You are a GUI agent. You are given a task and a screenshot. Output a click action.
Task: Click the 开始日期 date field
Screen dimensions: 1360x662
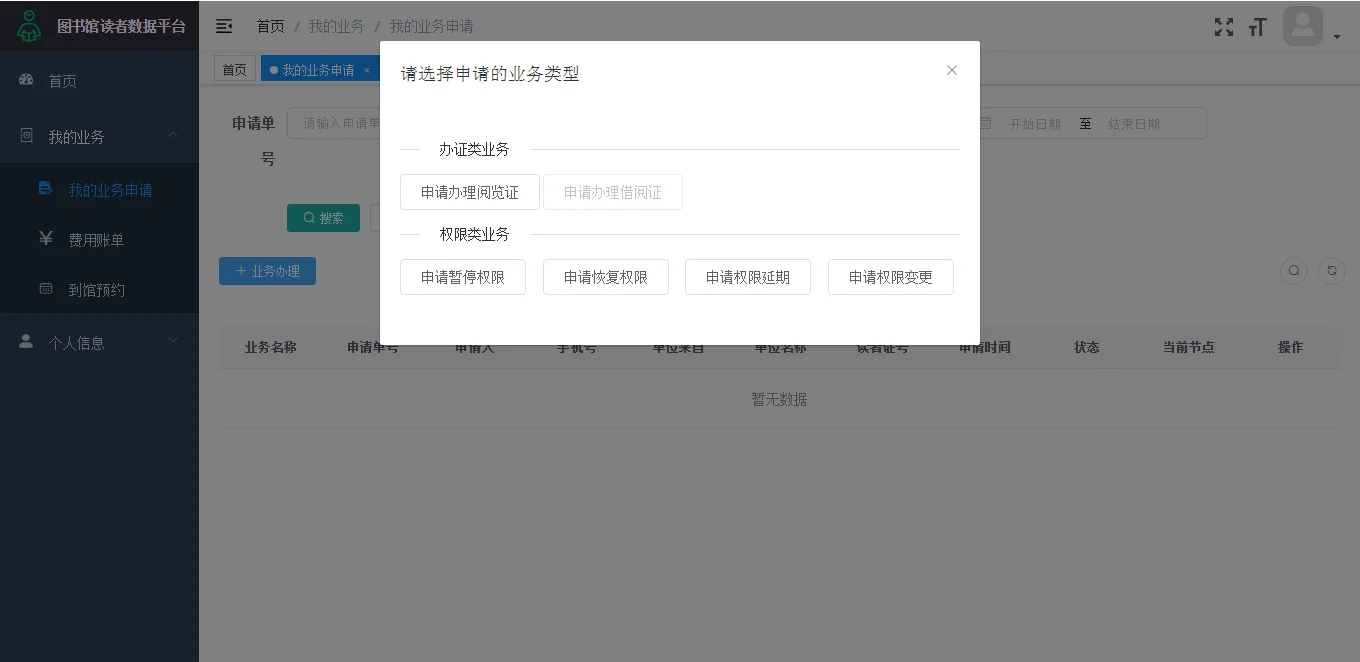click(x=1035, y=124)
